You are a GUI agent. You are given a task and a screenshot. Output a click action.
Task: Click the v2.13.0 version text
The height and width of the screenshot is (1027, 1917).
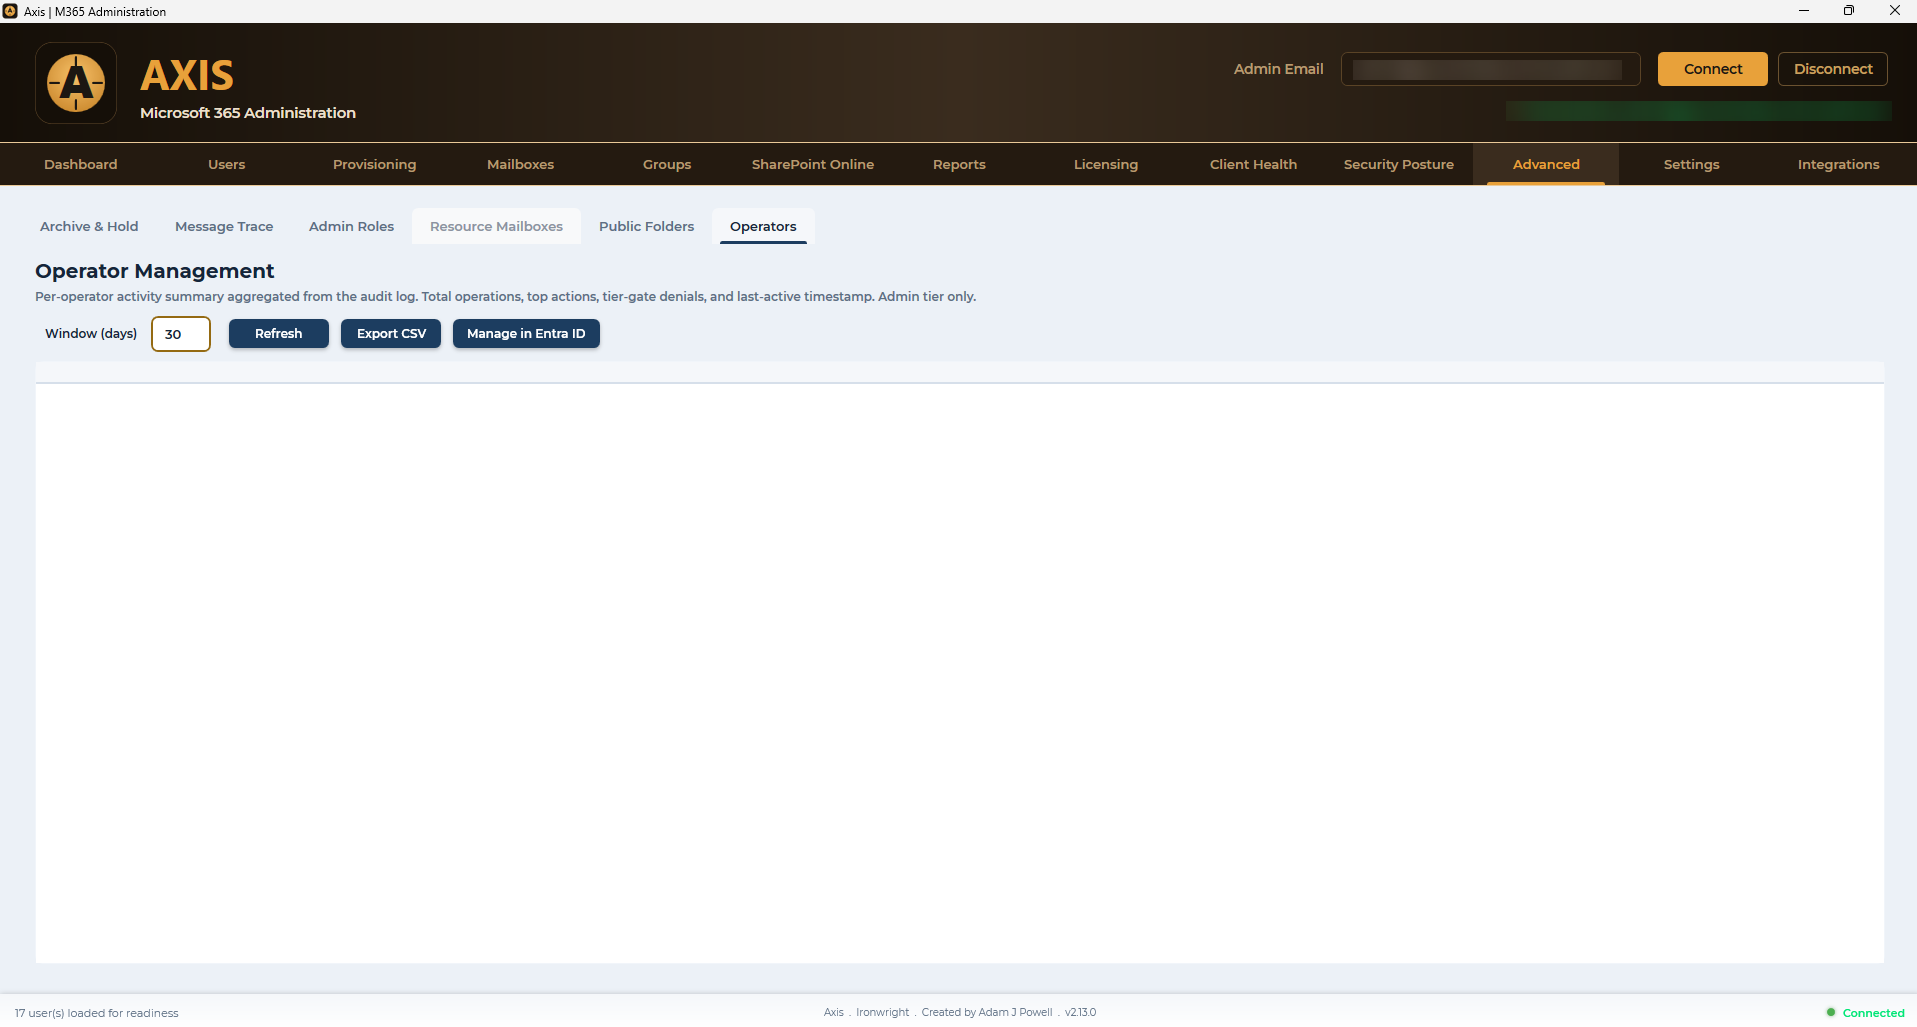pos(1080,1012)
